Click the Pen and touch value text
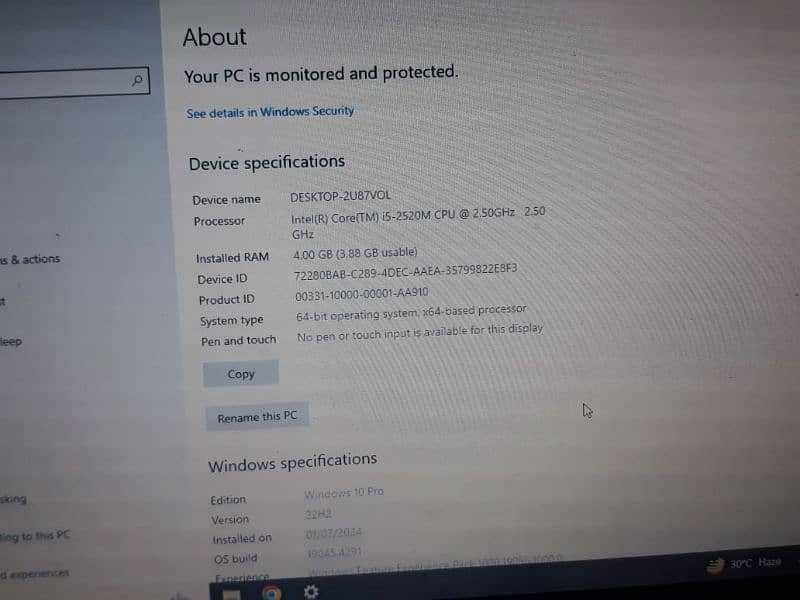The height and width of the screenshot is (600, 800). [420, 333]
